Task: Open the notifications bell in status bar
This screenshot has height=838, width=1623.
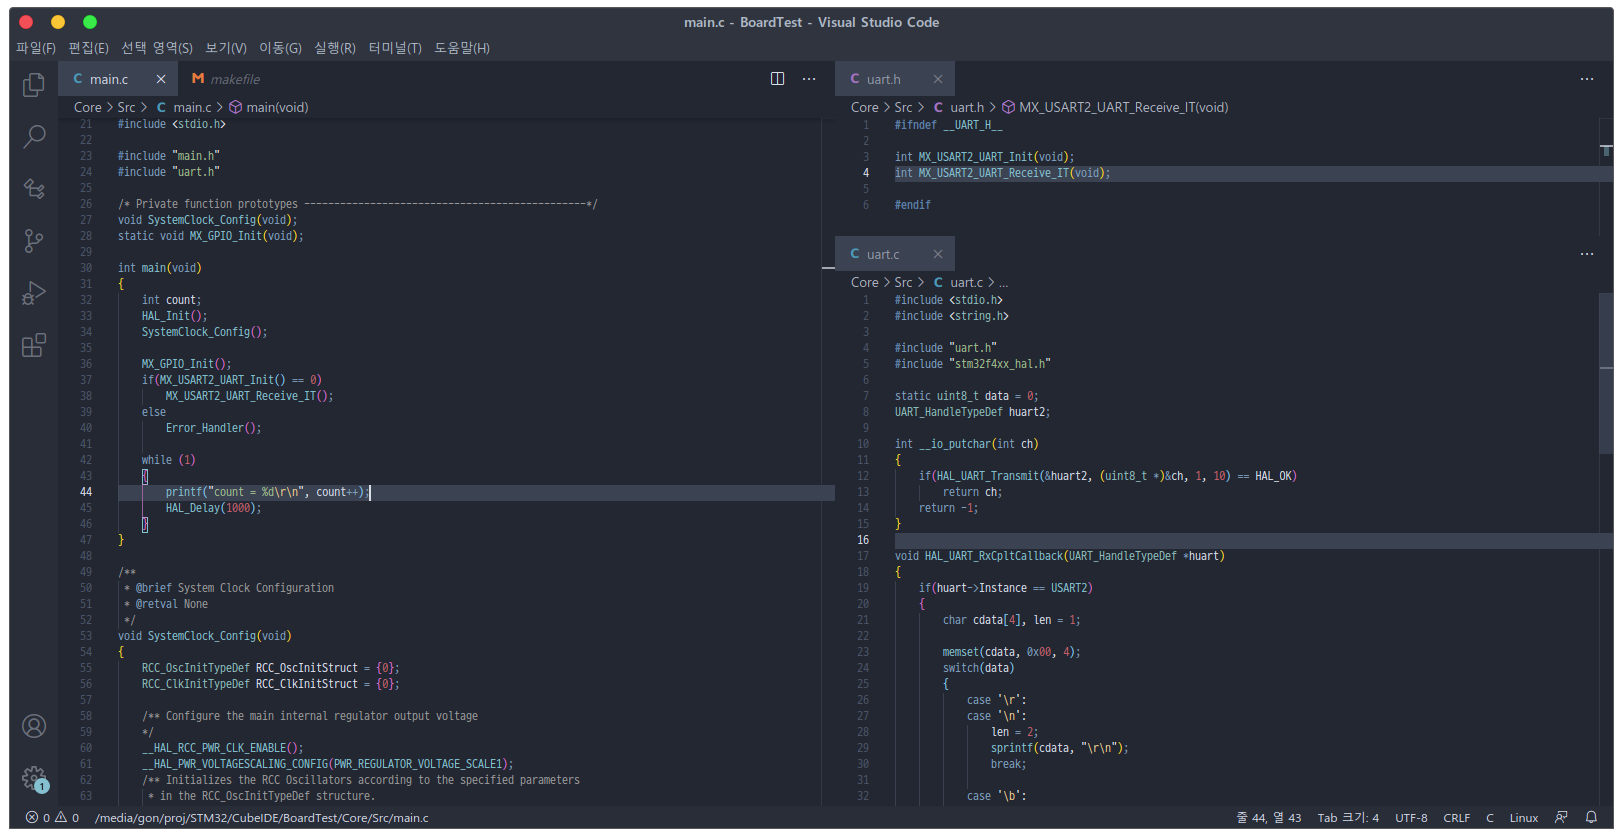Action: point(1591,817)
